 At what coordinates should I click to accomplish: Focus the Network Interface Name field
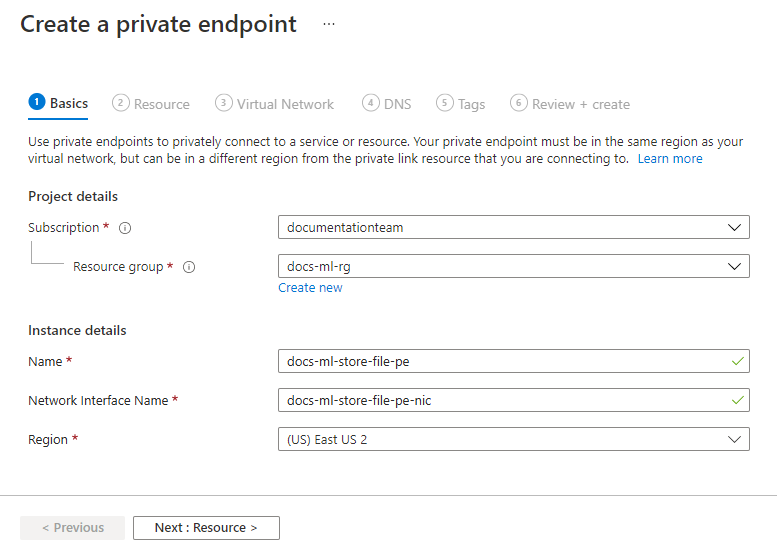point(505,400)
